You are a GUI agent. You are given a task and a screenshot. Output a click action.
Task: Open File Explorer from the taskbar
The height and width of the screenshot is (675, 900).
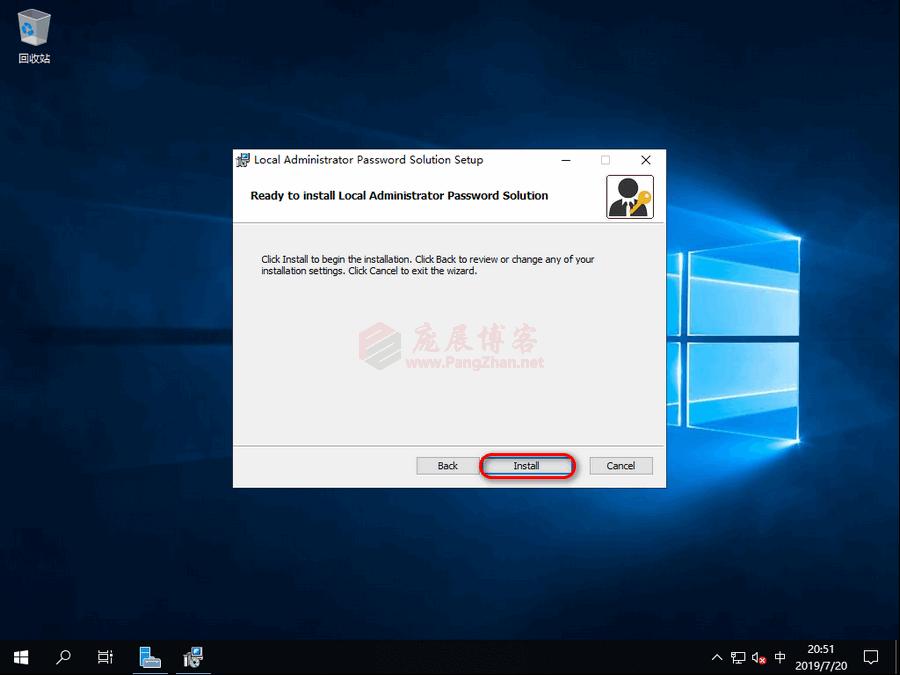[x=150, y=657]
